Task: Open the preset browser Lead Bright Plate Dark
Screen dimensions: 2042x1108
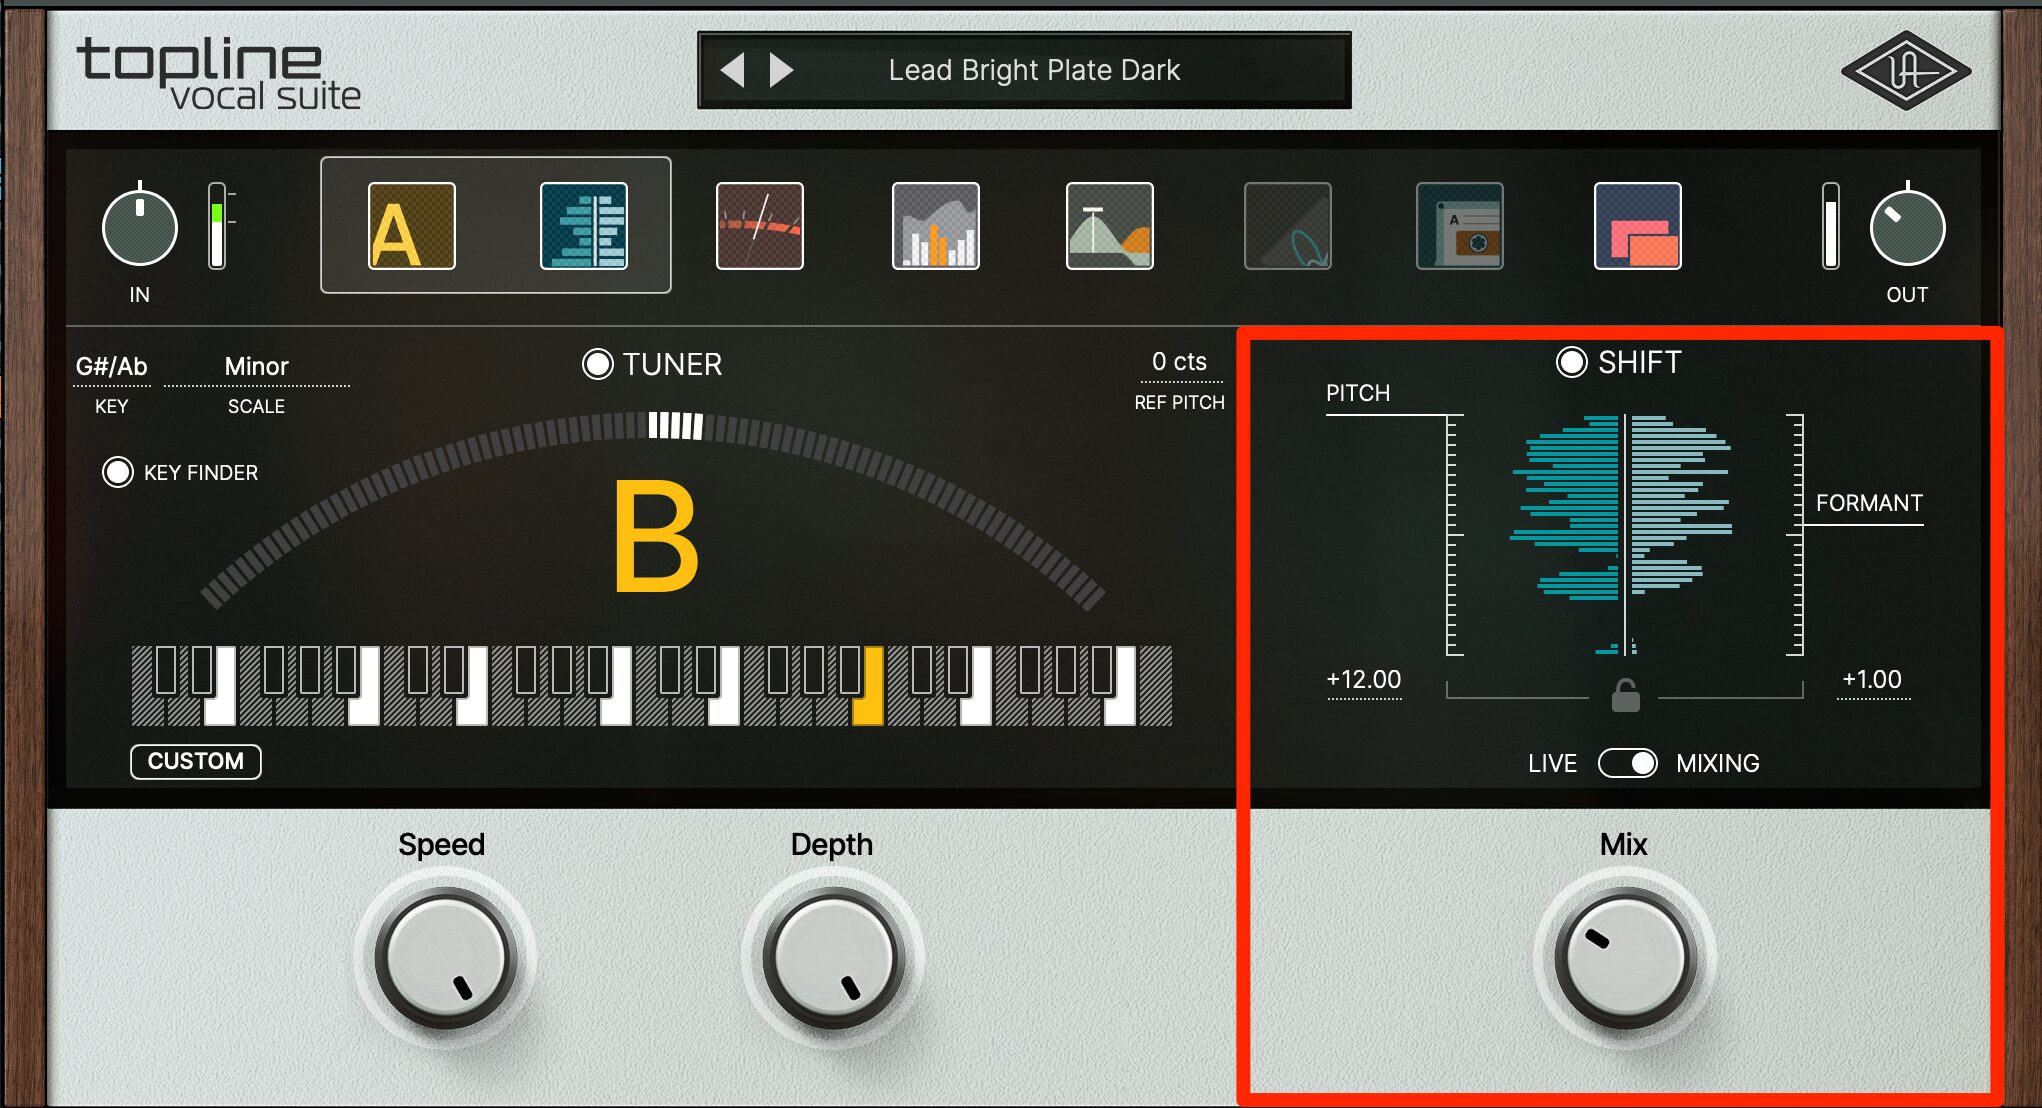Action: pyautogui.click(x=1034, y=70)
